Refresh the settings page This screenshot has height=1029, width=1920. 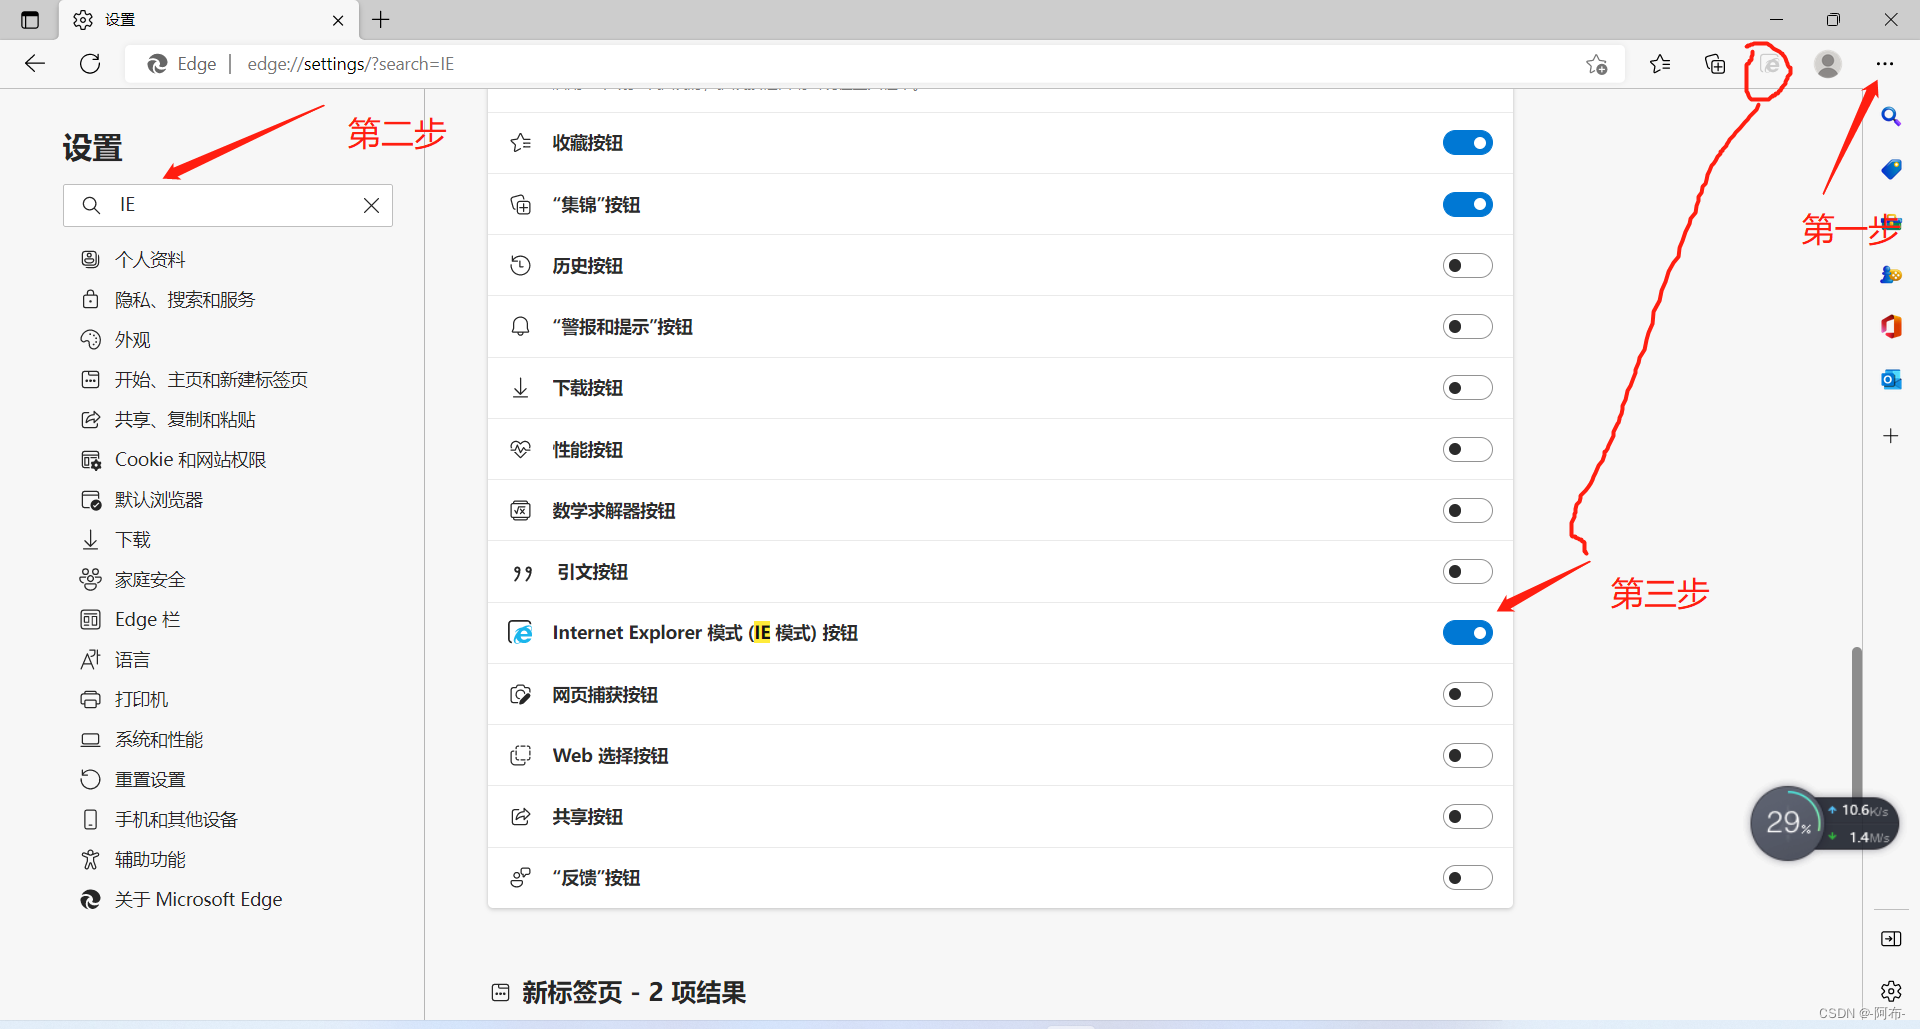90,64
